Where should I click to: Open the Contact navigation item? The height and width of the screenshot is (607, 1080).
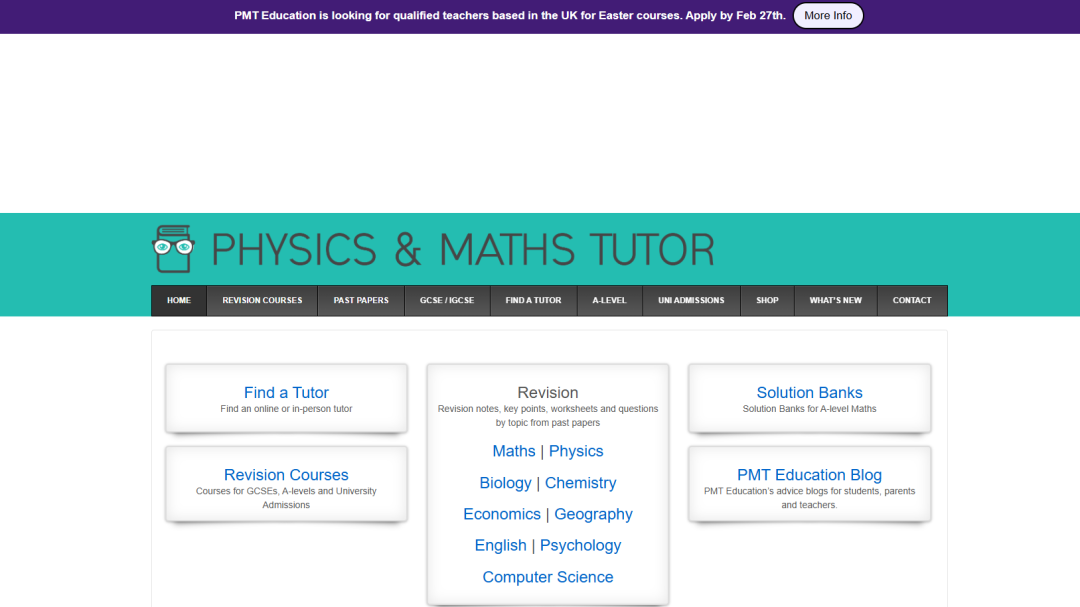(912, 300)
